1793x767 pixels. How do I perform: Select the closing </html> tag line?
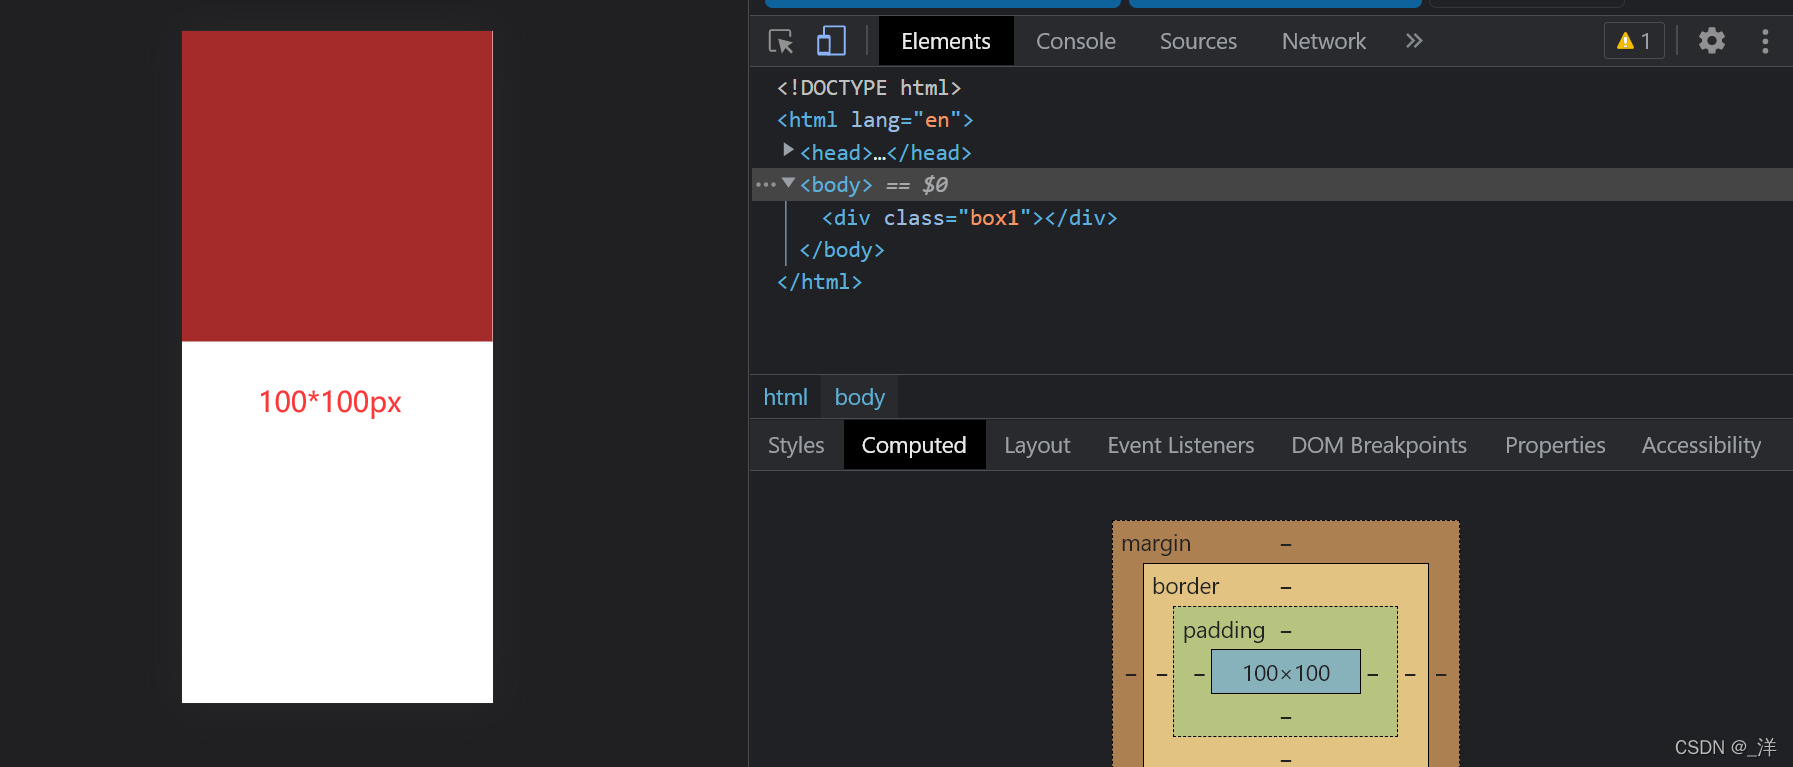click(x=819, y=282)
